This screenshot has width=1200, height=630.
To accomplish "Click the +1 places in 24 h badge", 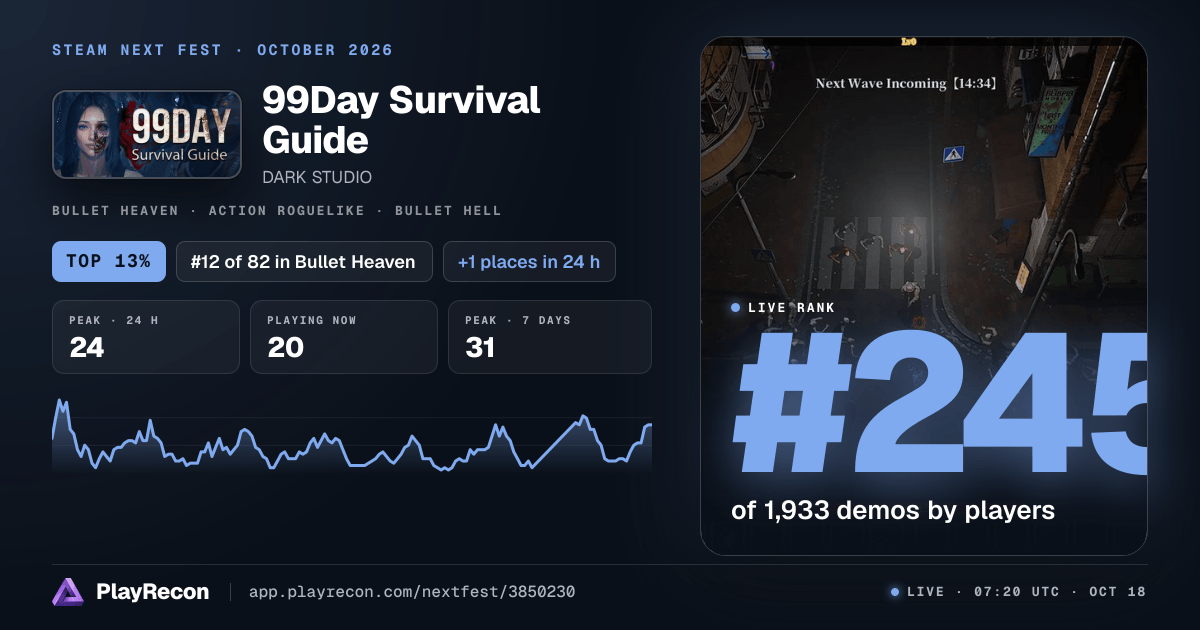I will point(529,262).
